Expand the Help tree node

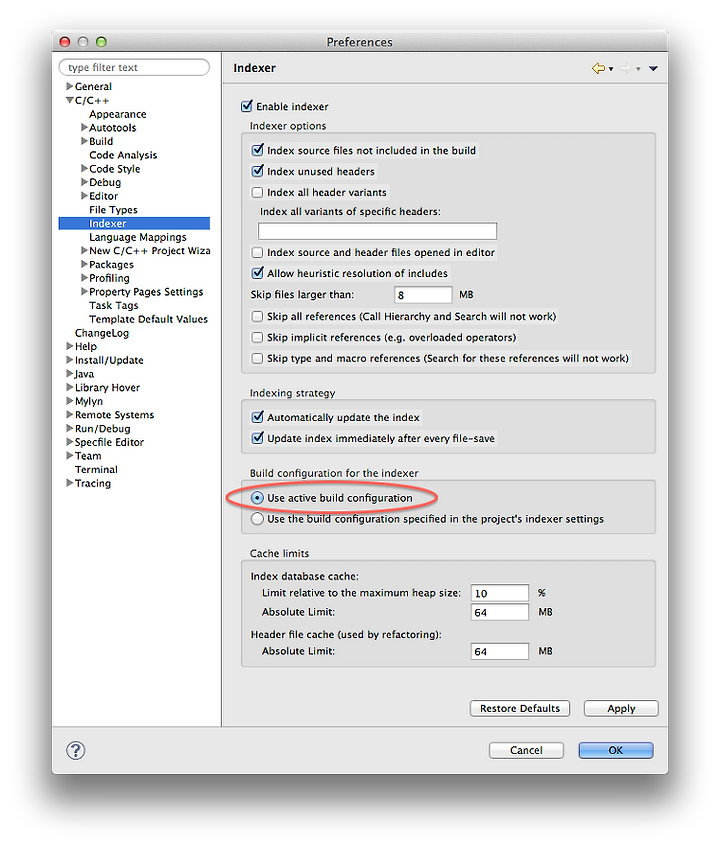tap(70, 346)
